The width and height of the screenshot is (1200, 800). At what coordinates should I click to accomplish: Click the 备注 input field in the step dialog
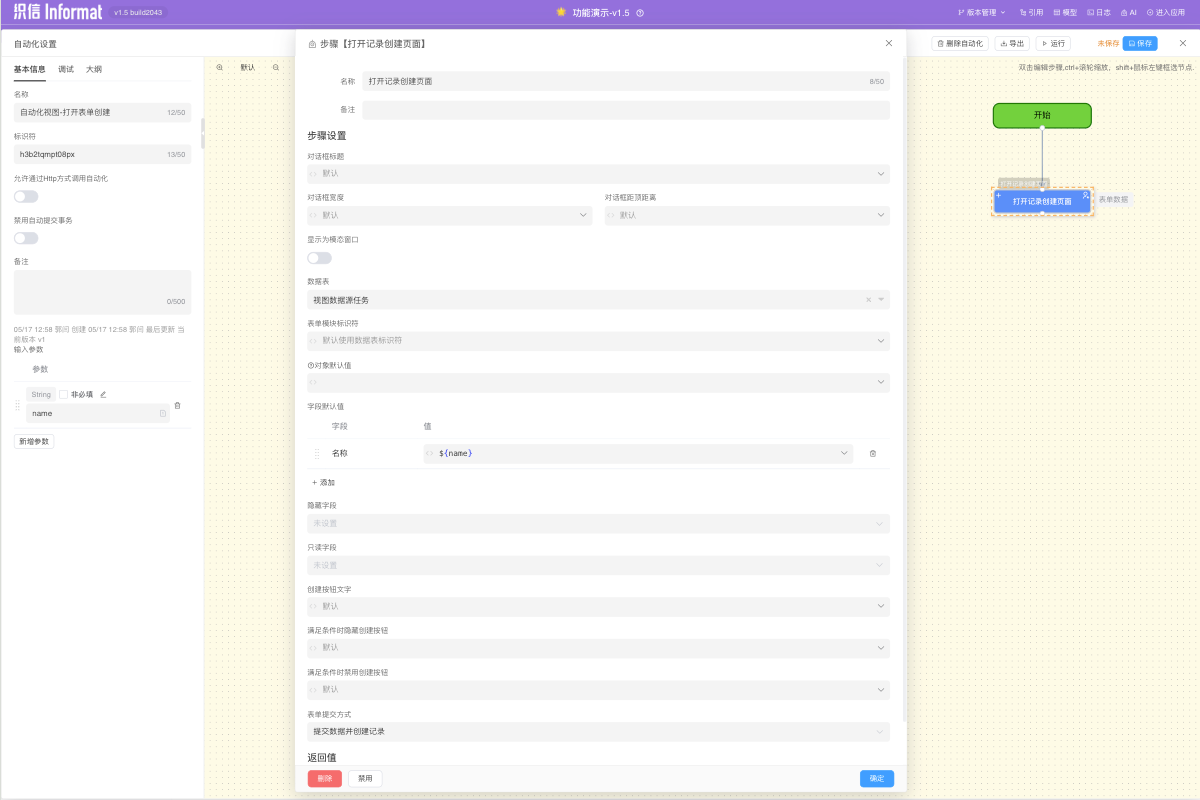[625, 110]
